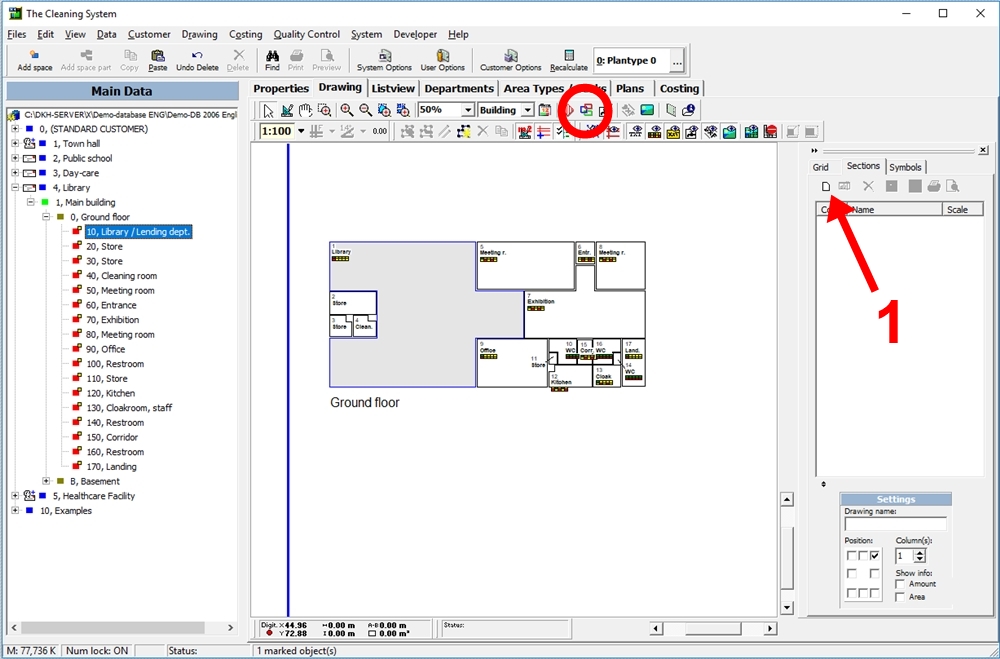Screen dimensions: 1000x659
Task: Click the info cursor icon in drawing toolbar
Action: pyautogui.click(x=688, y=110)
